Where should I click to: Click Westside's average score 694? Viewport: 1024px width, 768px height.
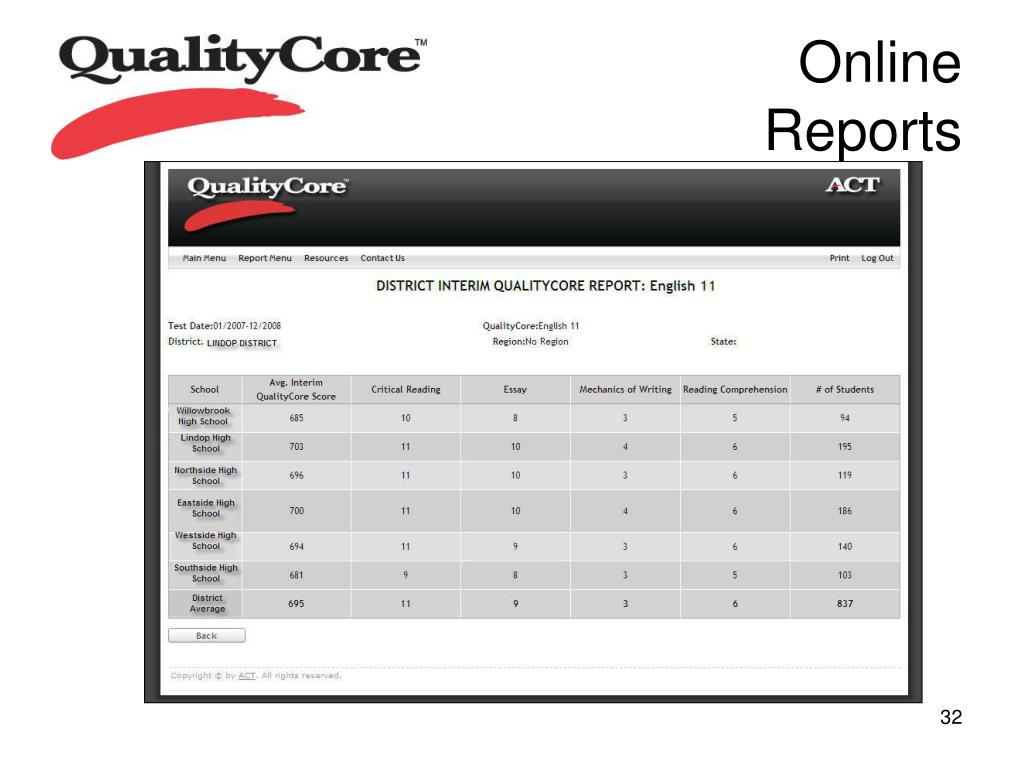click(296, 546)
